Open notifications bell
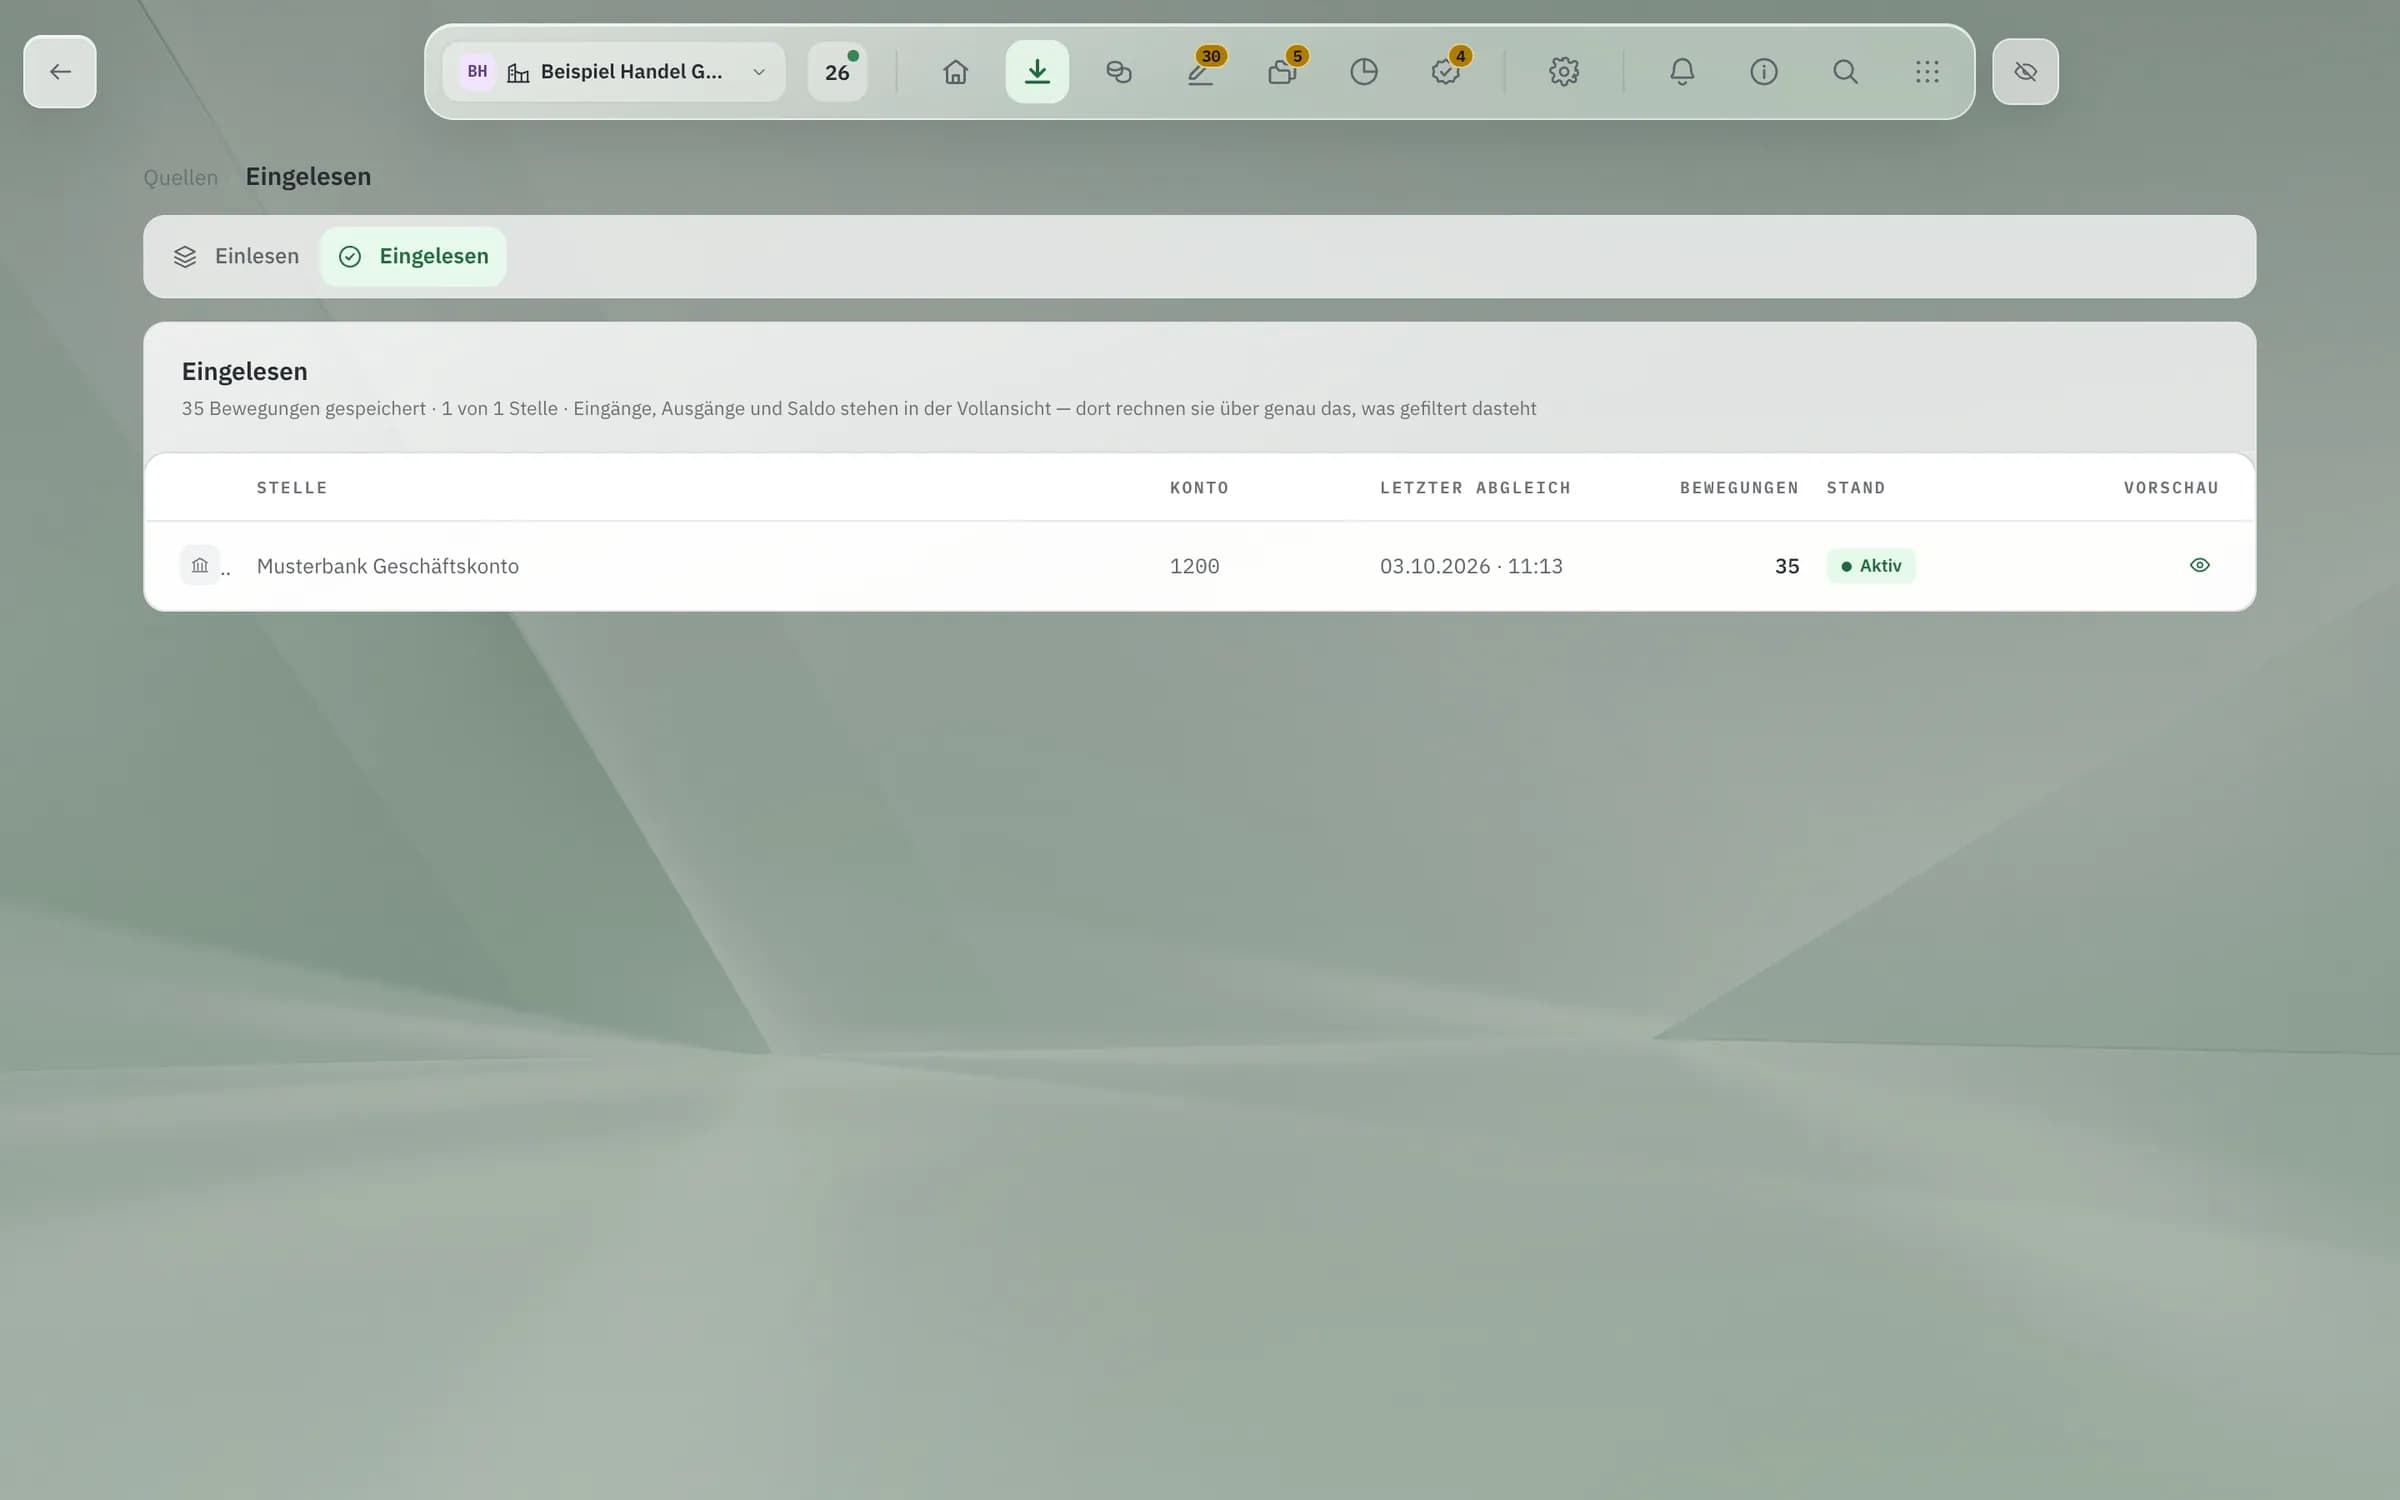This screenshot has width=2400, height=1500. 1682,72
